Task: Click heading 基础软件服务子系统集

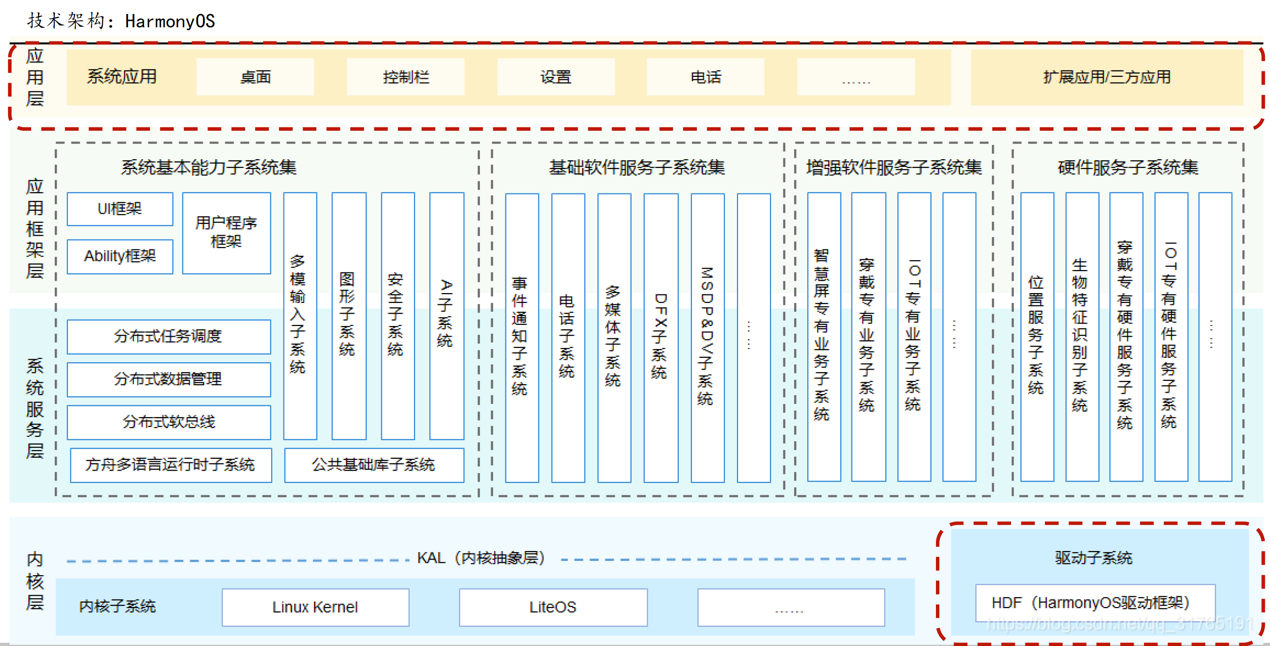Action: click(x=638, y=168)
